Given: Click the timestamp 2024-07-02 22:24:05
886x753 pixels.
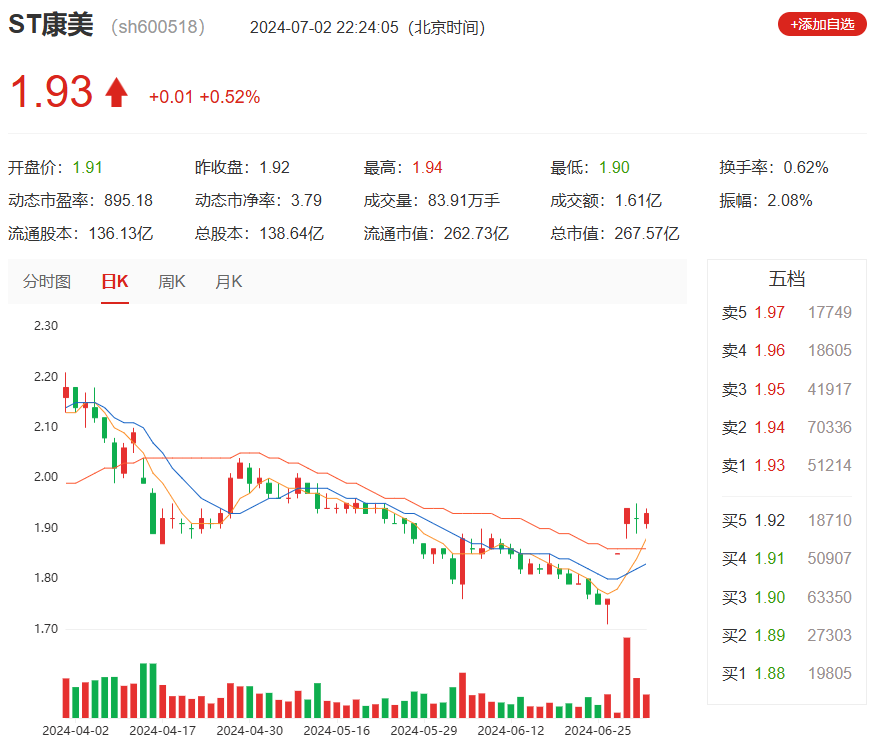Looking at the screenshot, I should tap(324, 27).
